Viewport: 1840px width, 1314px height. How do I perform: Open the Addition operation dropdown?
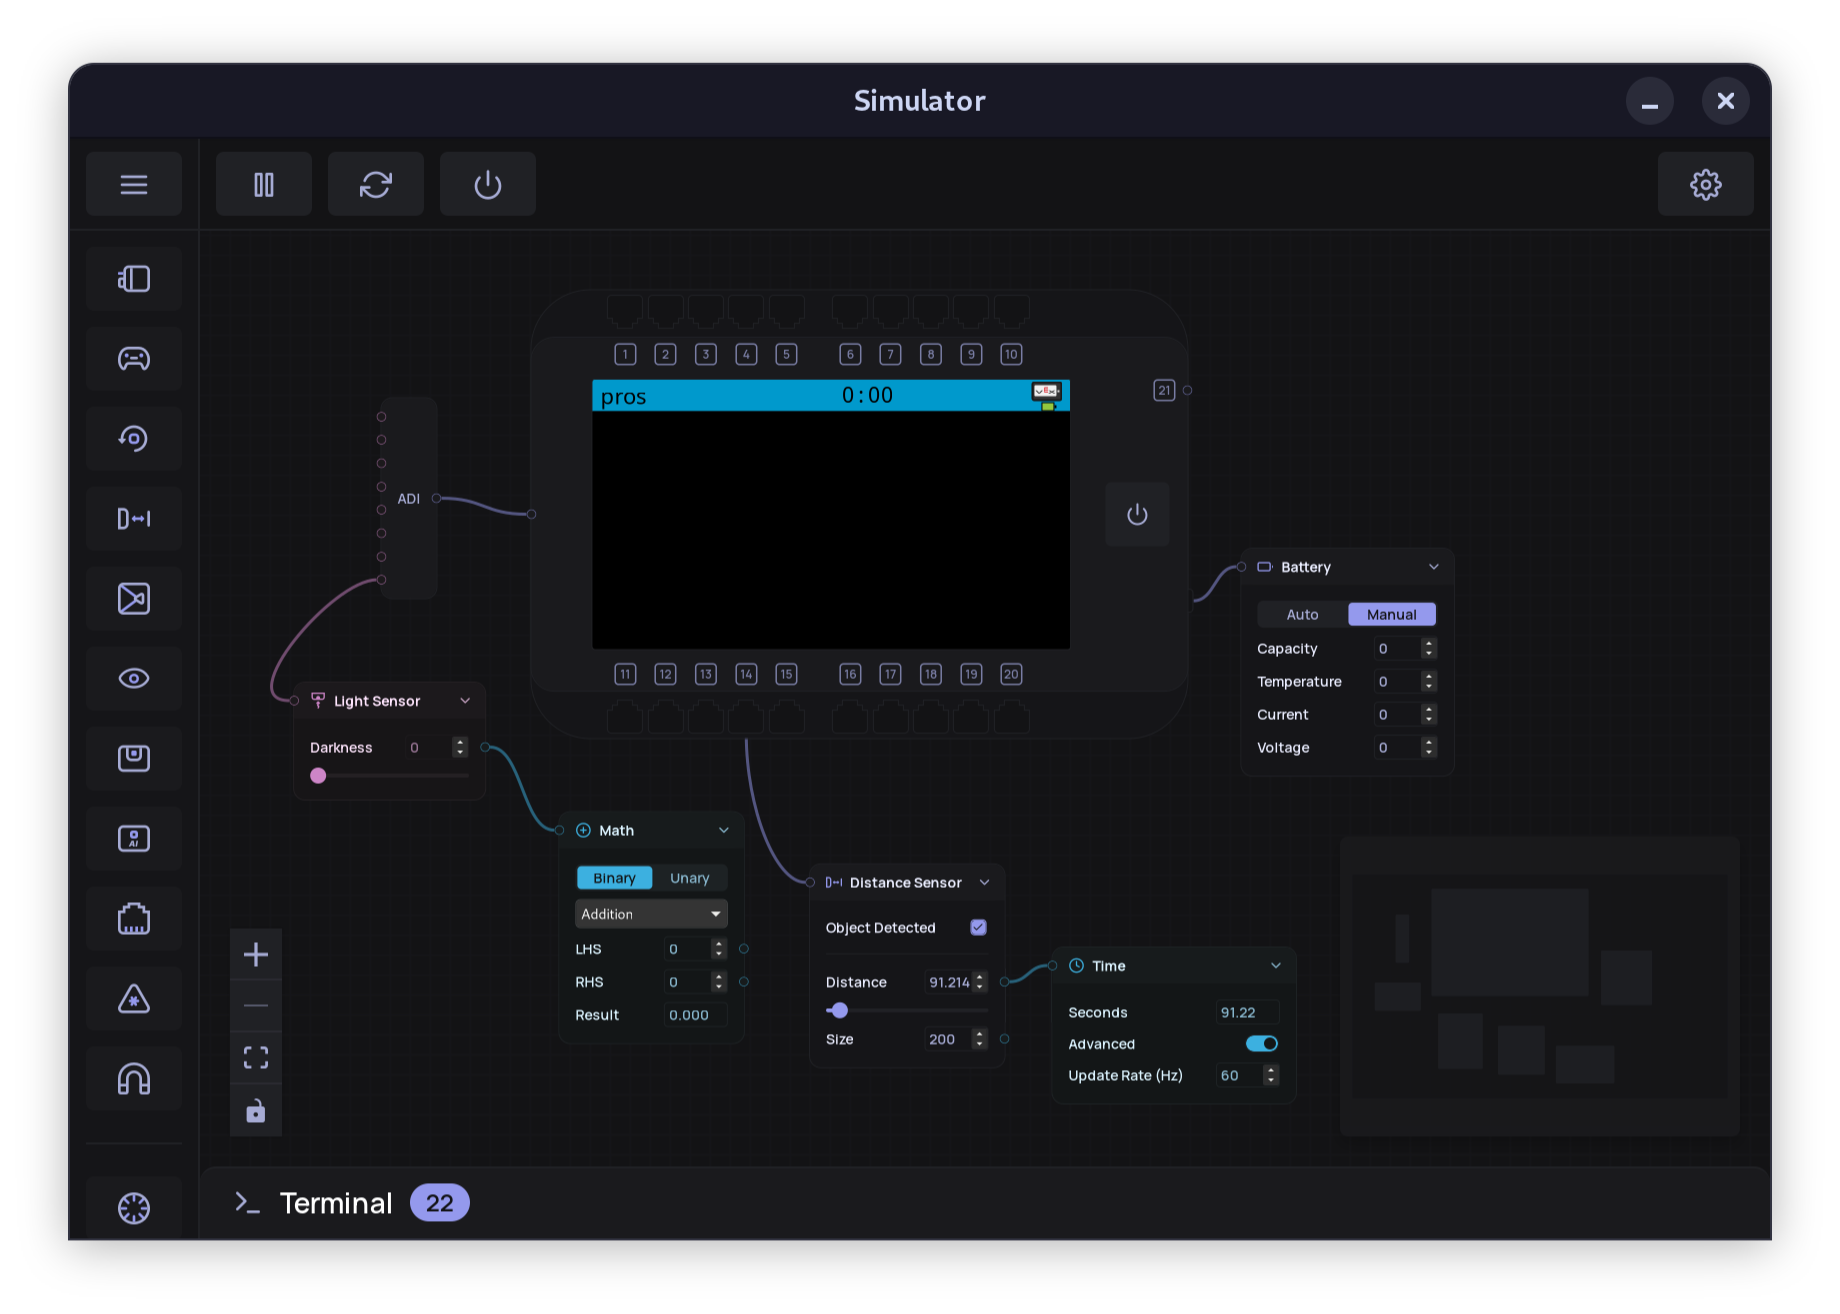tap(650, 913)
